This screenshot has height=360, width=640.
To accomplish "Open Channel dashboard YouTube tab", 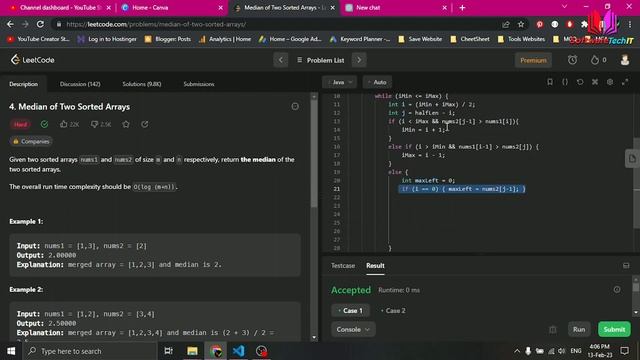I will pos(60,8).
